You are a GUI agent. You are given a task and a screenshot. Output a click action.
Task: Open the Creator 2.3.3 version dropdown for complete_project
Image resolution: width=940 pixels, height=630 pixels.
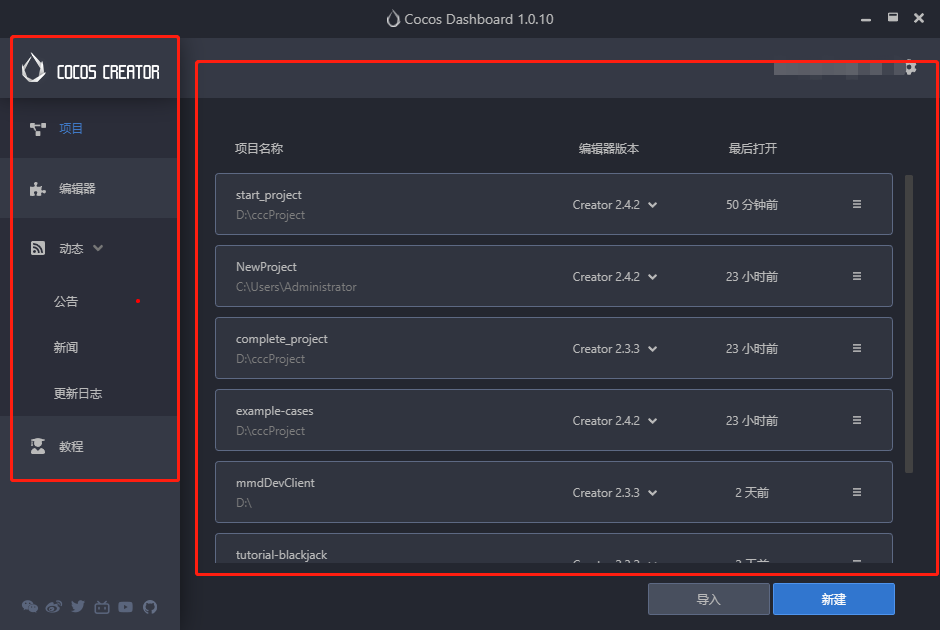[653, 349]
